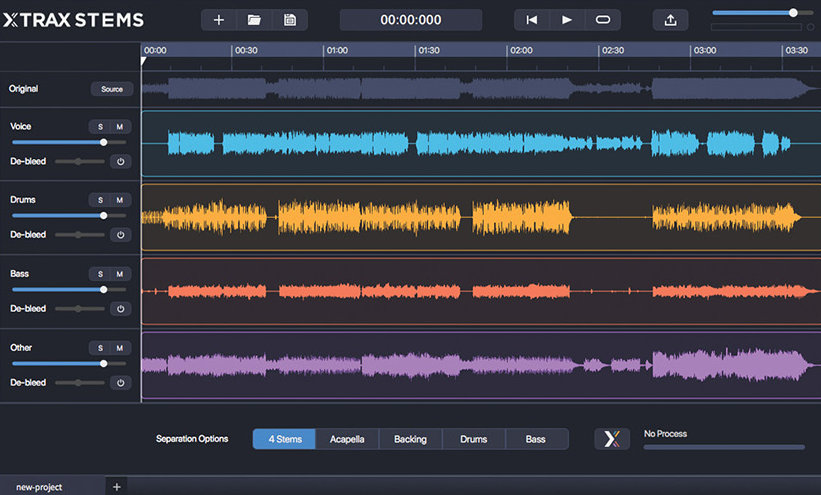This screenshot has width=821, height=495.
Task: Open a project with the folder icon
Action: 254,20
